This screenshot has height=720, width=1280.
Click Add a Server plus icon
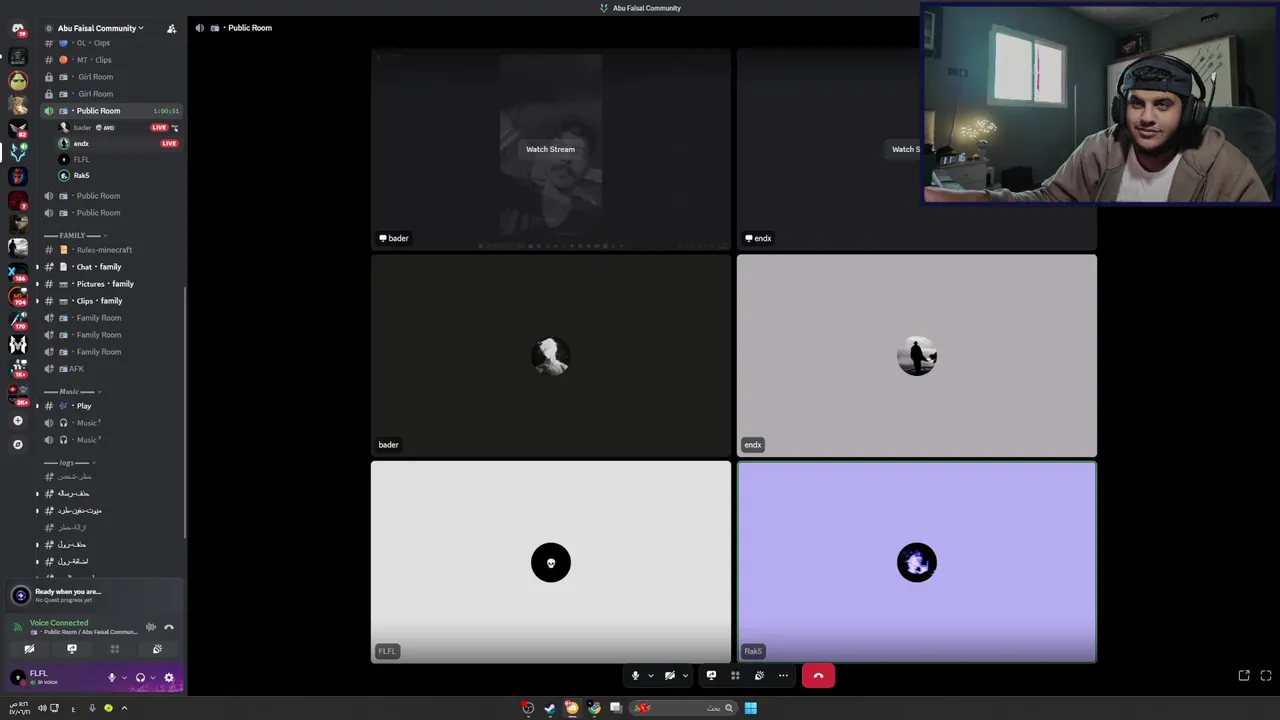[x=17, y=421]
